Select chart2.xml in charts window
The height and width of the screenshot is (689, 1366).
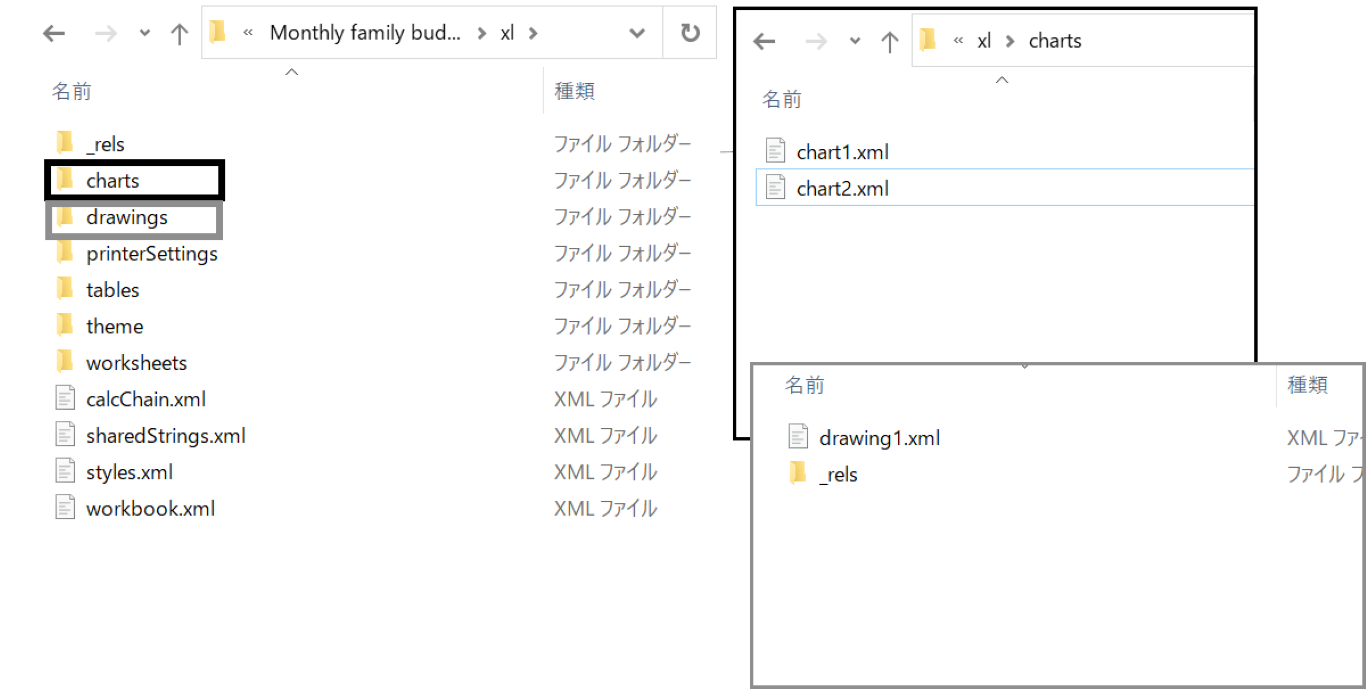[x=842, y=189]
